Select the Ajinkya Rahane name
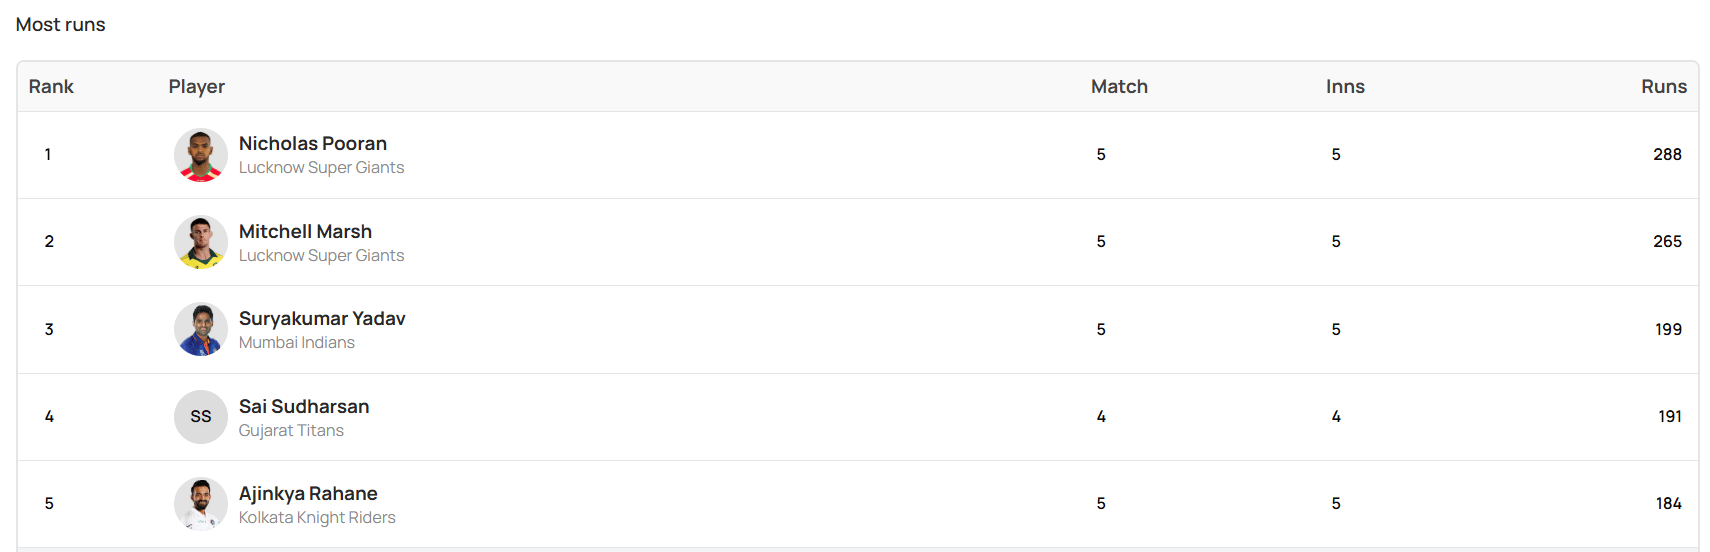1710x552 pixels. (308, 493)
